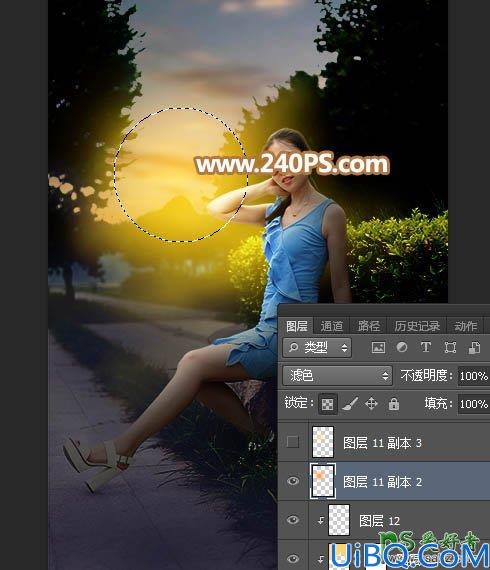
Task: Click the 填充 100% fill field
Action: [x=474, y=404]
